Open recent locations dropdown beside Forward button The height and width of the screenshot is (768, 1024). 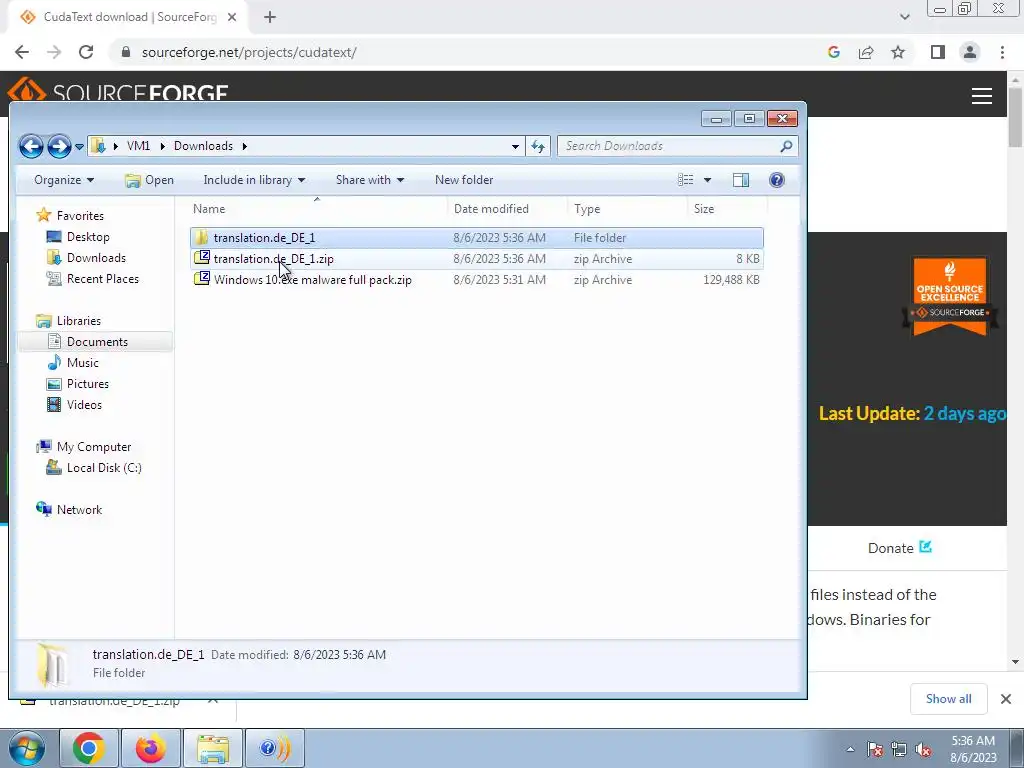pos(79,147)
